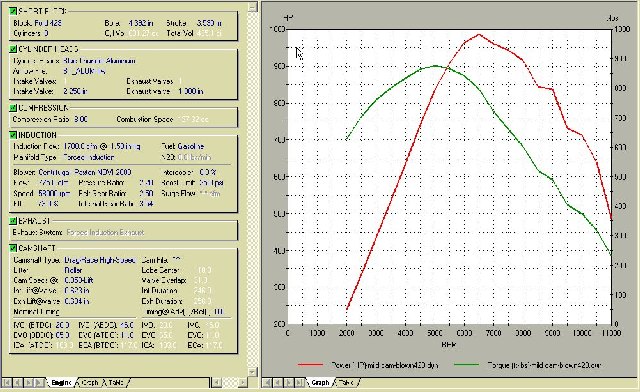Select the Graph tab under the chart
640x392 pixels.
point(320,383)
